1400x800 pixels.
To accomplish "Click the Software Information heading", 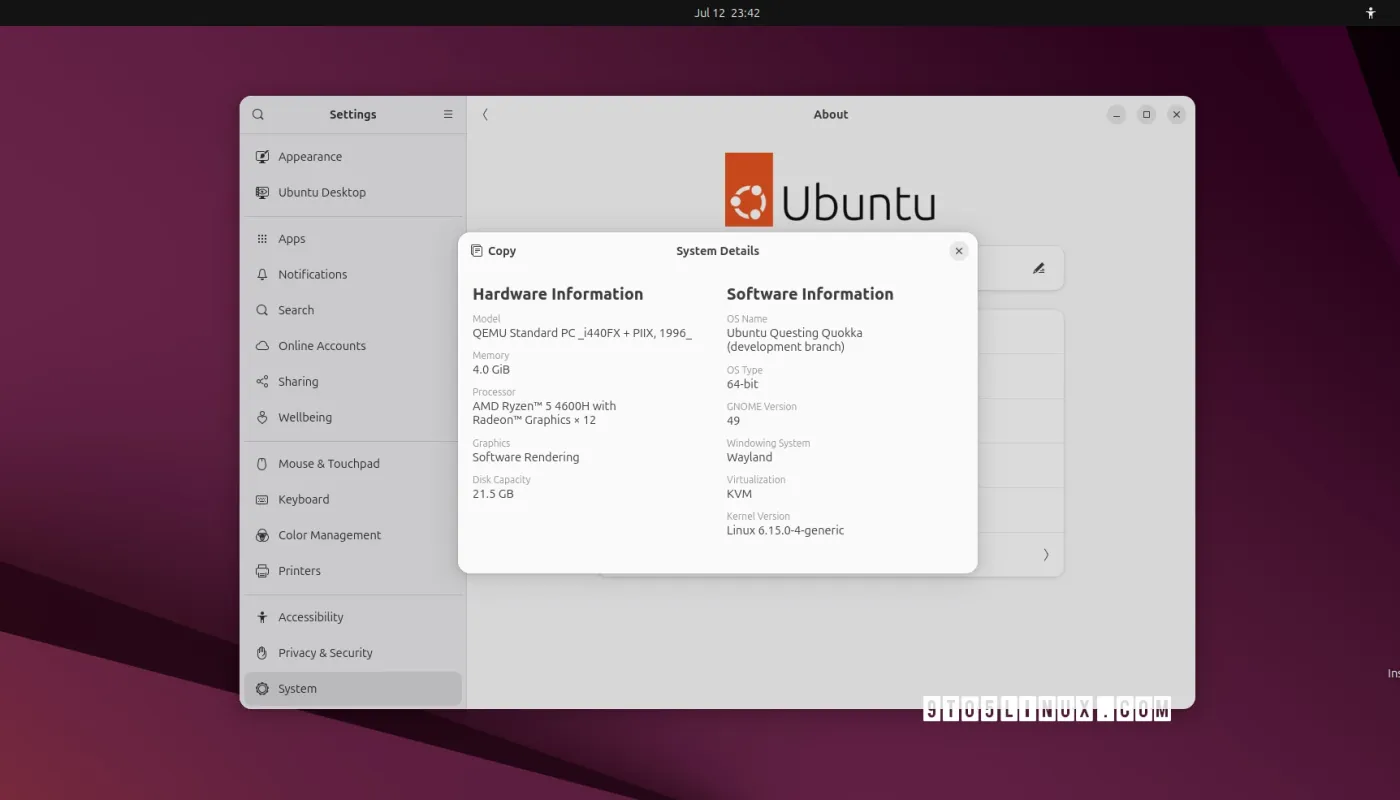I will coord(810,294).
